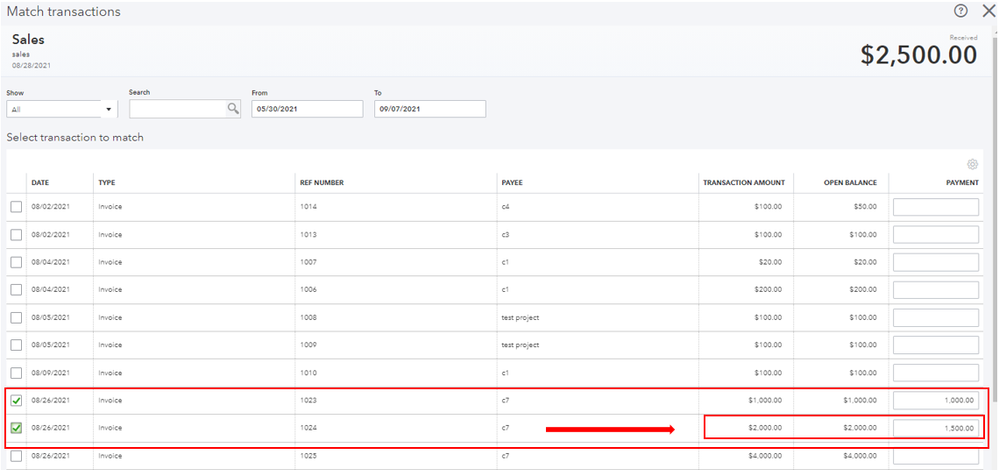Screen dimensions: 999x470
Task: Sort by the DATE column header
Action: point(40,183)
